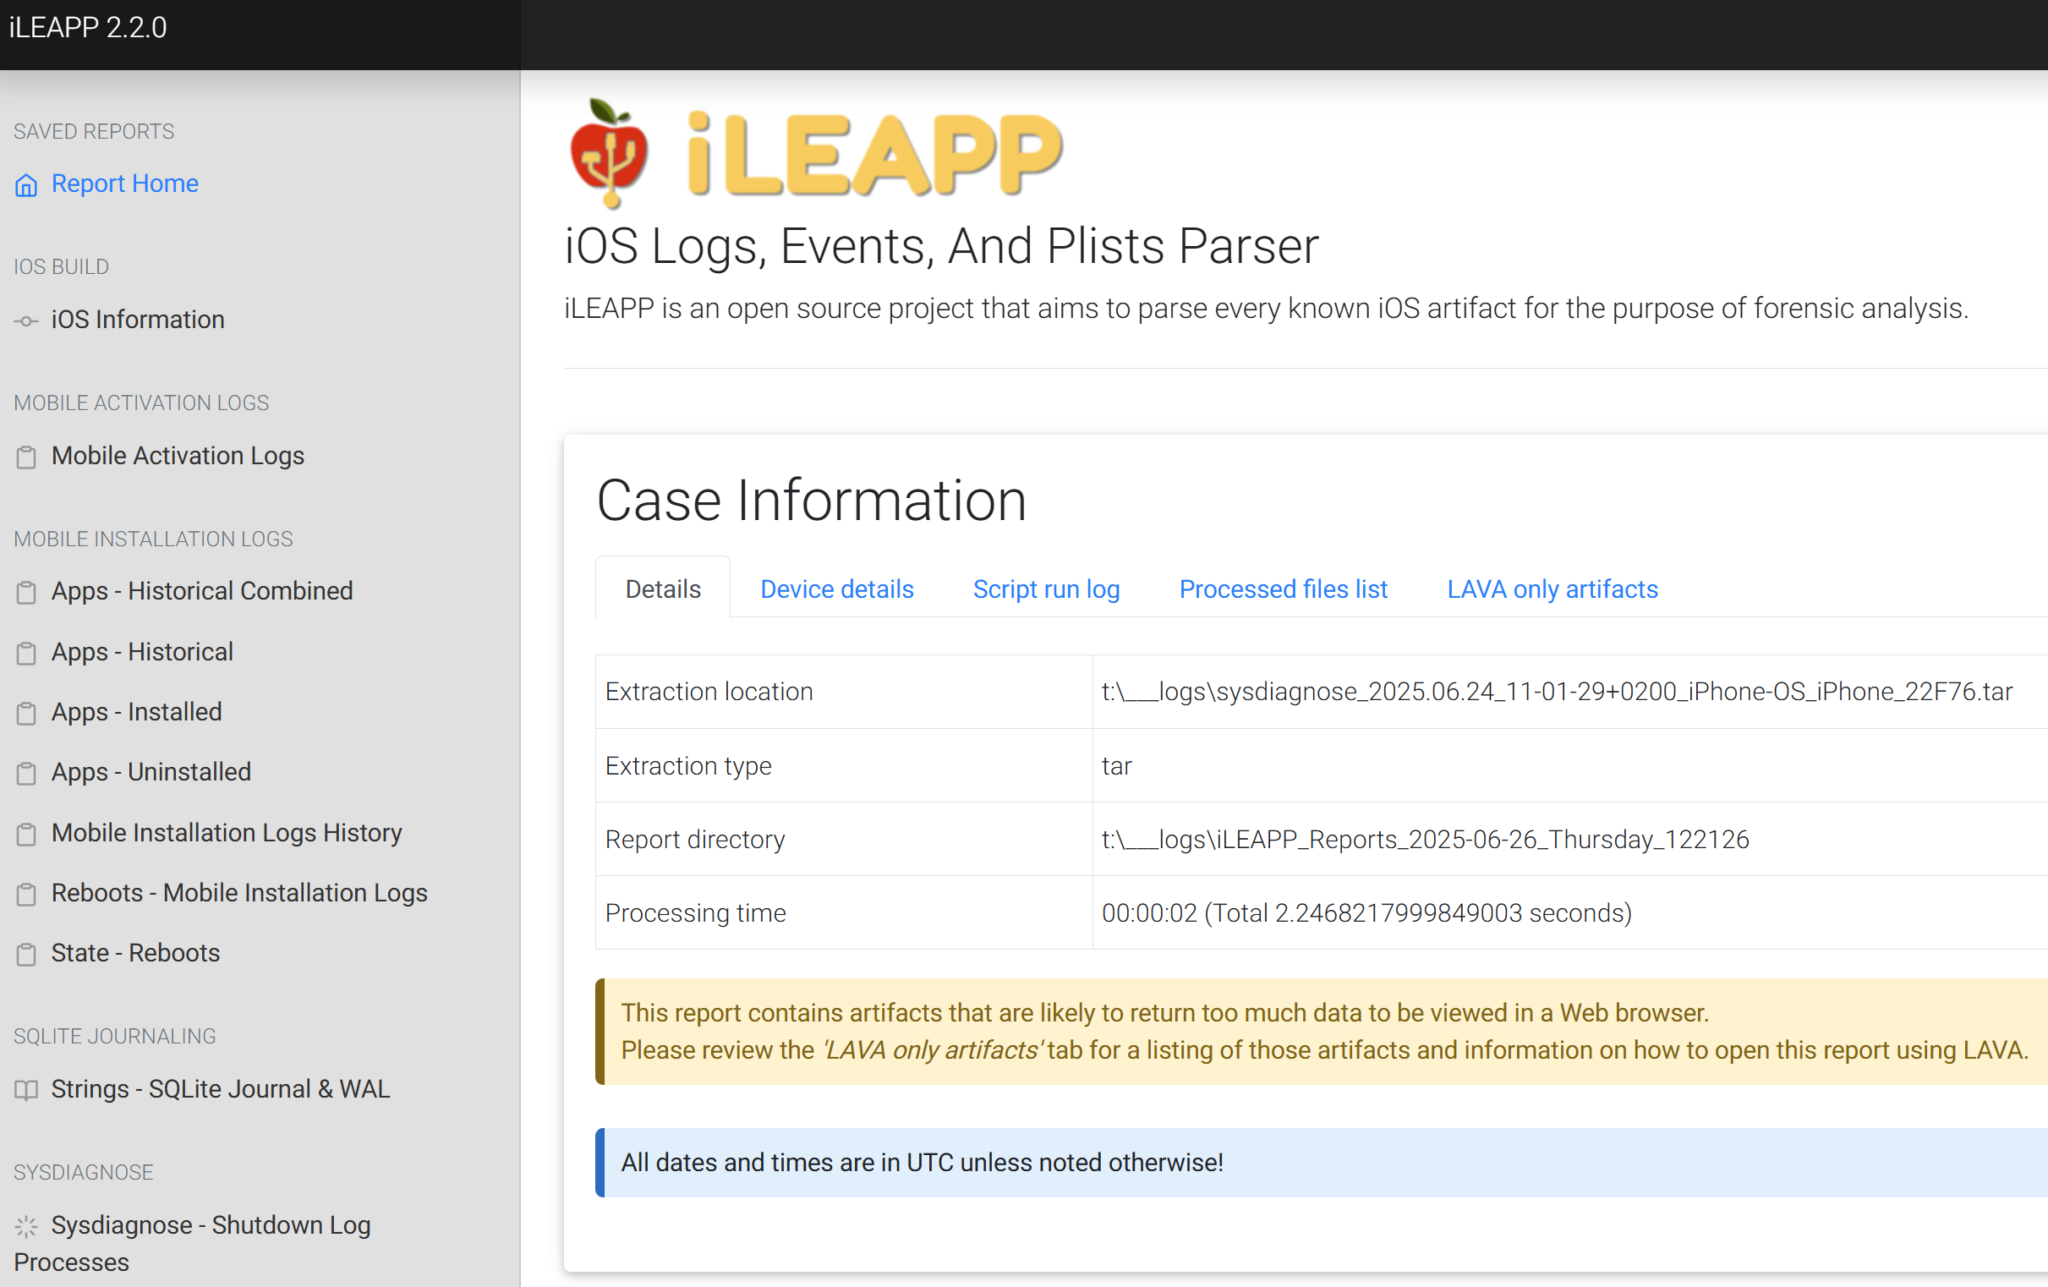Open the Report Home link
2048x1287 pixels.
(124, 184)
